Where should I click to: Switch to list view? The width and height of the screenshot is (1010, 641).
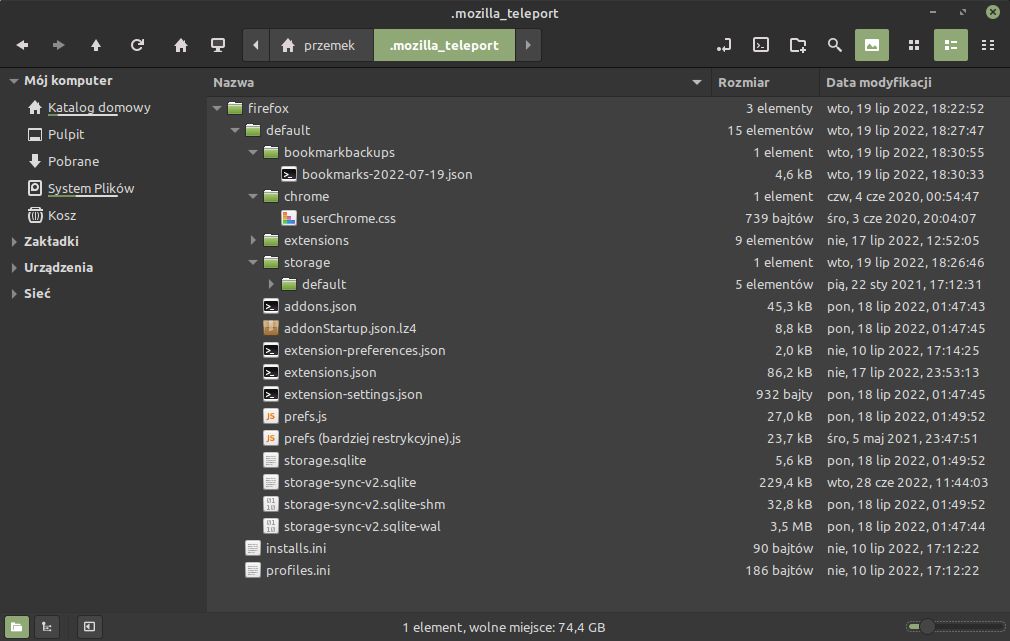[x=951, y=45]
